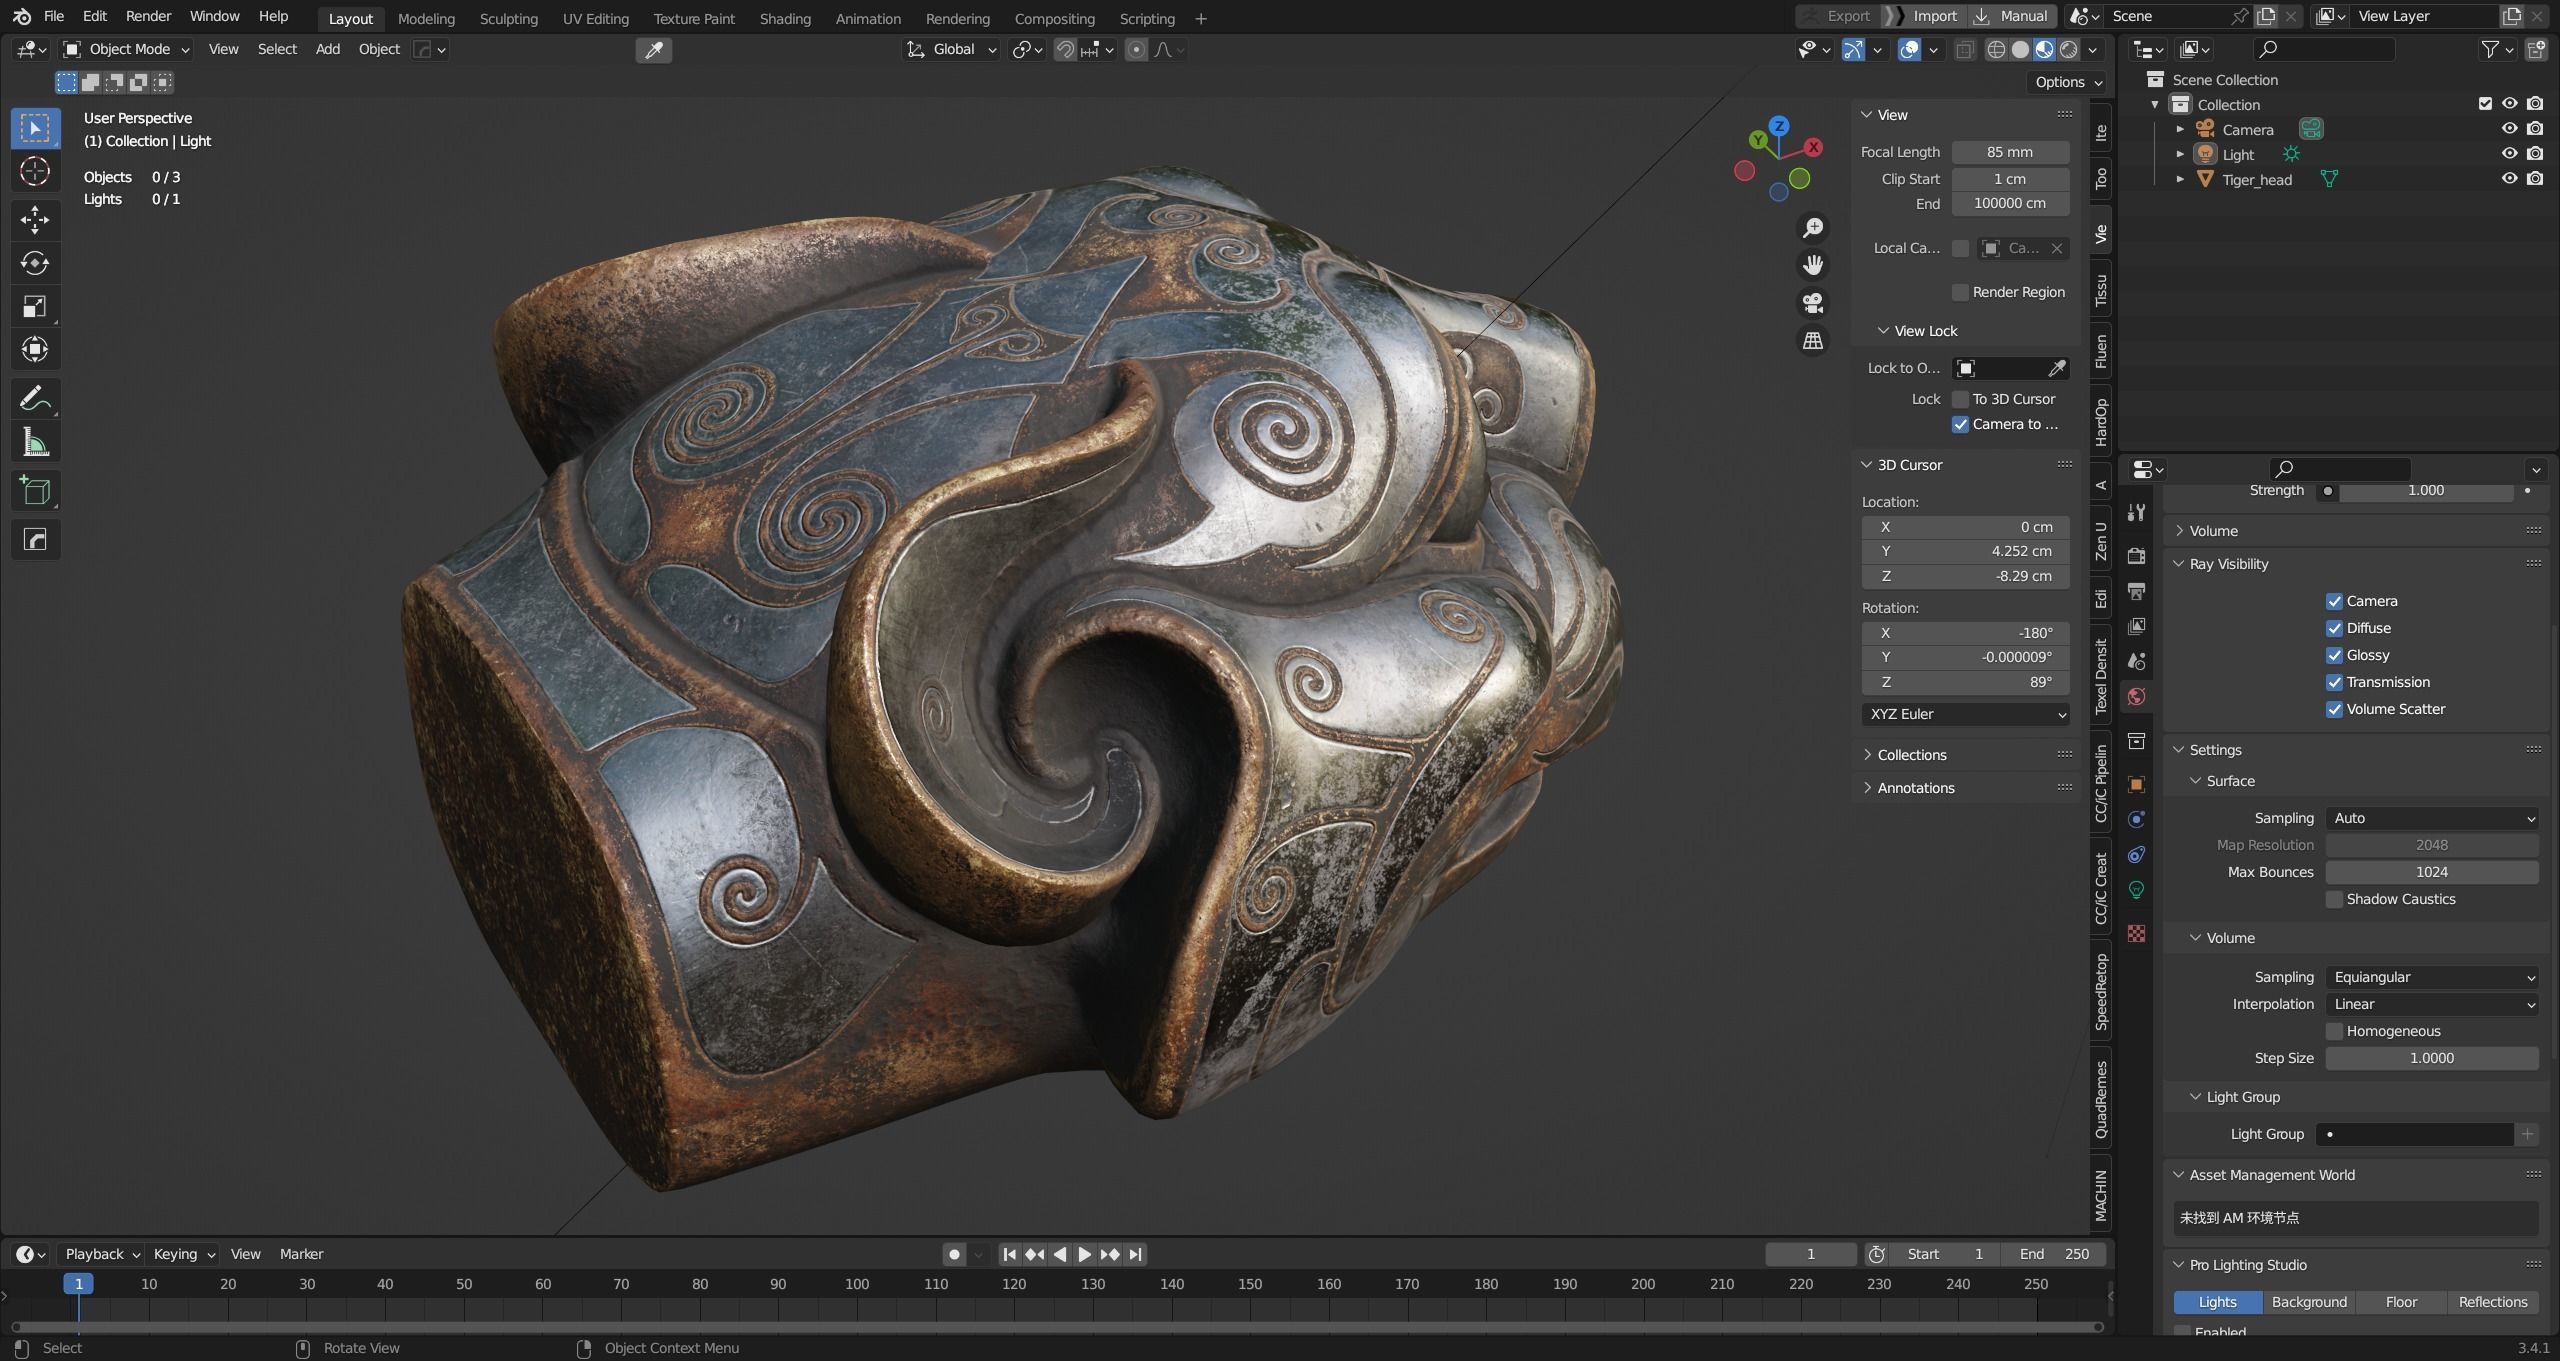Screen dimensions: 2560x1361
Task: Toggle Render Region checkbox
Action: tap(1960, 292)
